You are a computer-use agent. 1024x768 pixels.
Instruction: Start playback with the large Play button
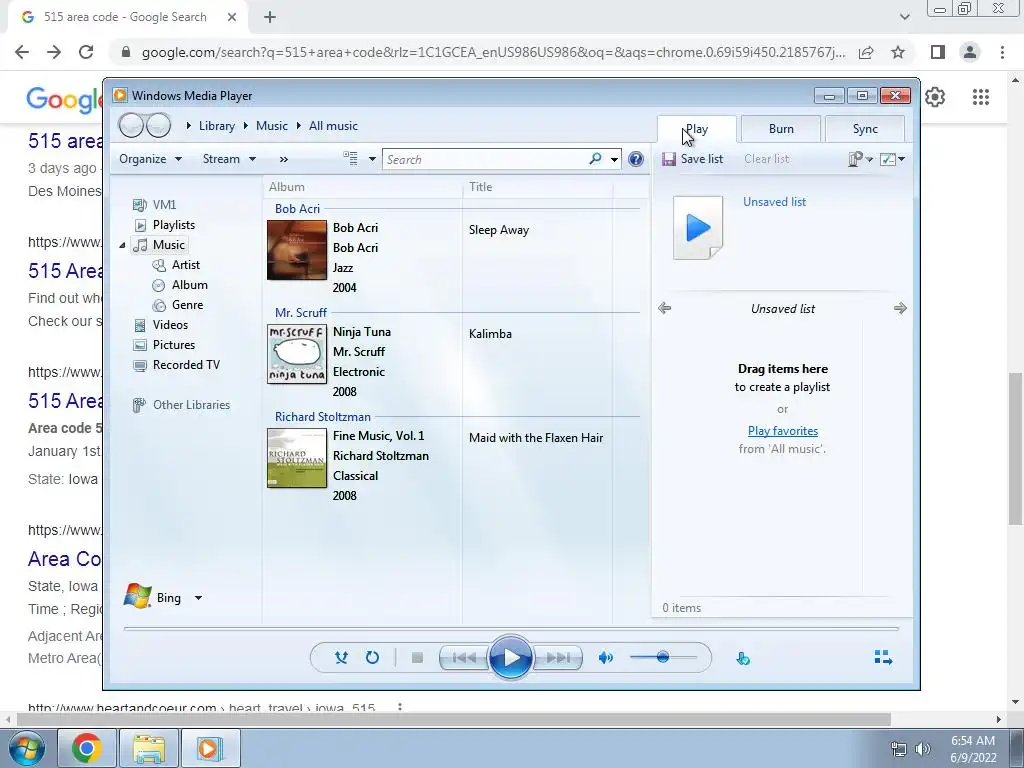click(x=510, y=658)
